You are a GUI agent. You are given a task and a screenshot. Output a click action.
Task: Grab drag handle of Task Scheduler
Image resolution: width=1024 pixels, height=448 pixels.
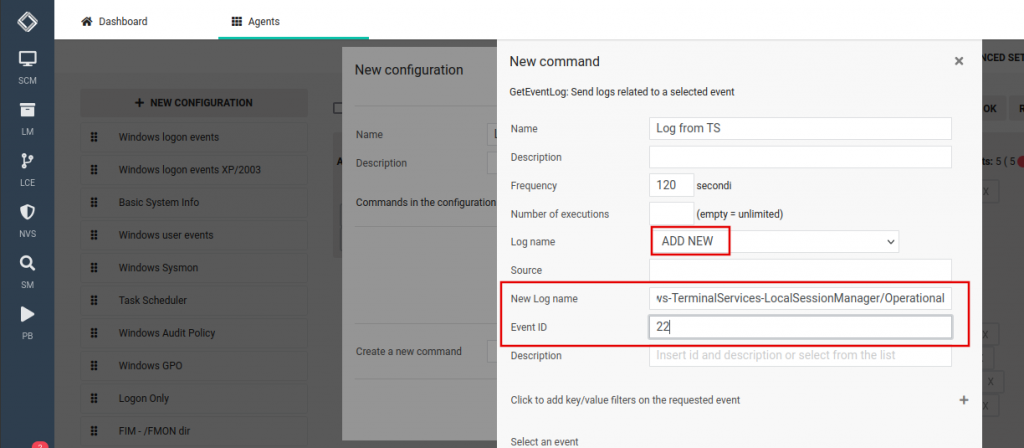pos(94,300)
